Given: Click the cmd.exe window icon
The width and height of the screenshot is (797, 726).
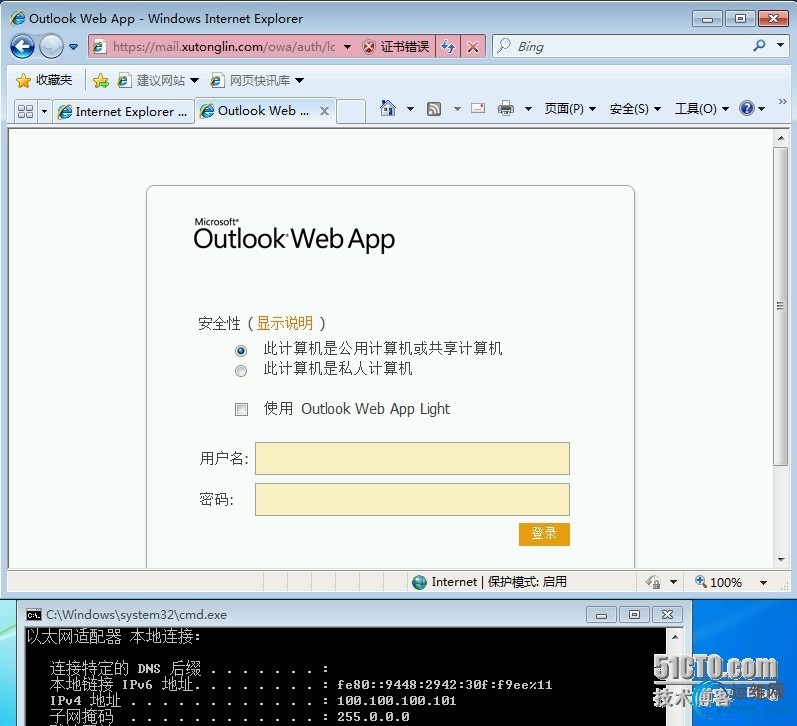Looking at the screenshot, I should (34, 615).
